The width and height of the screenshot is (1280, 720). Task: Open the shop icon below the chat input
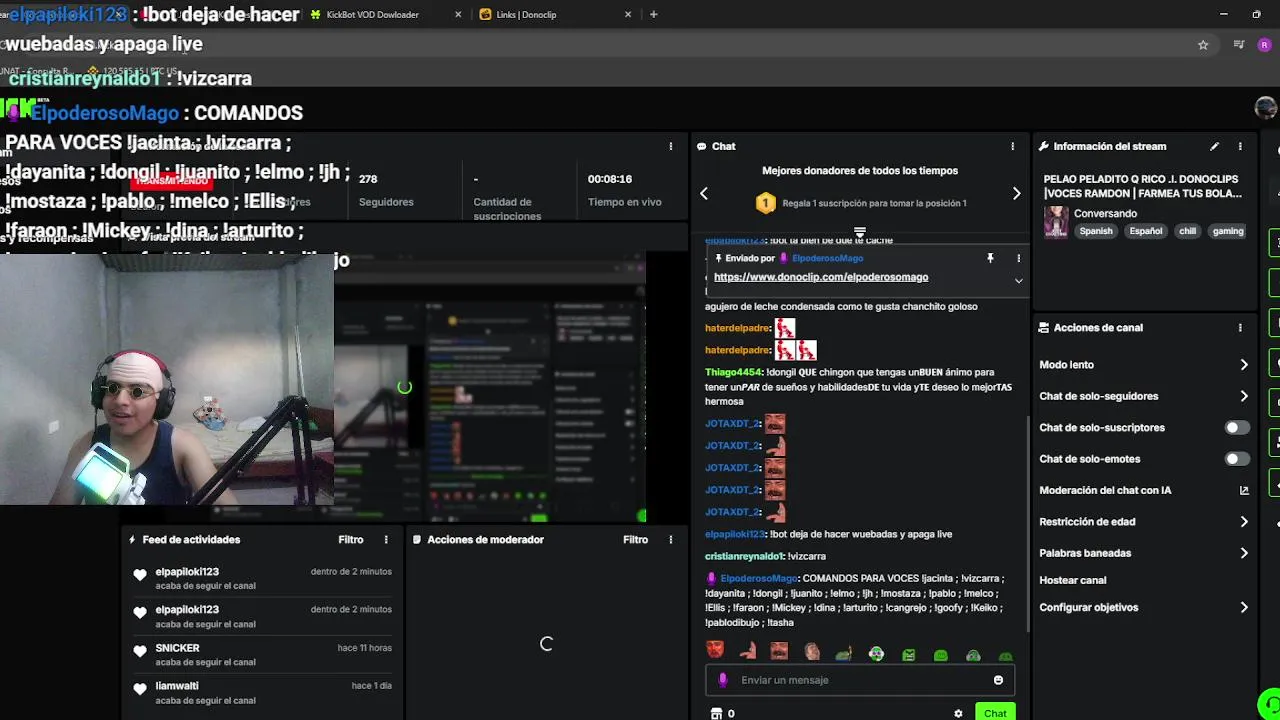(716, 713)
